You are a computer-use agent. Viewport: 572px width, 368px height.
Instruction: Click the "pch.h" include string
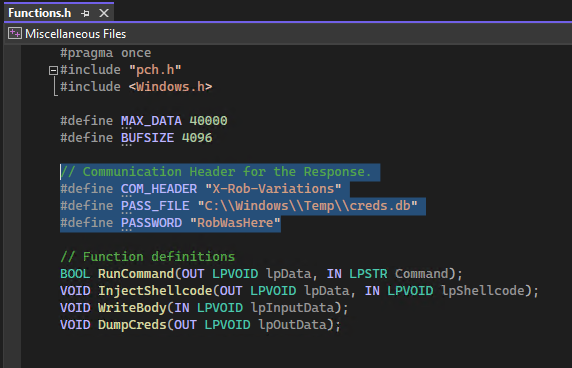[155, 70]
